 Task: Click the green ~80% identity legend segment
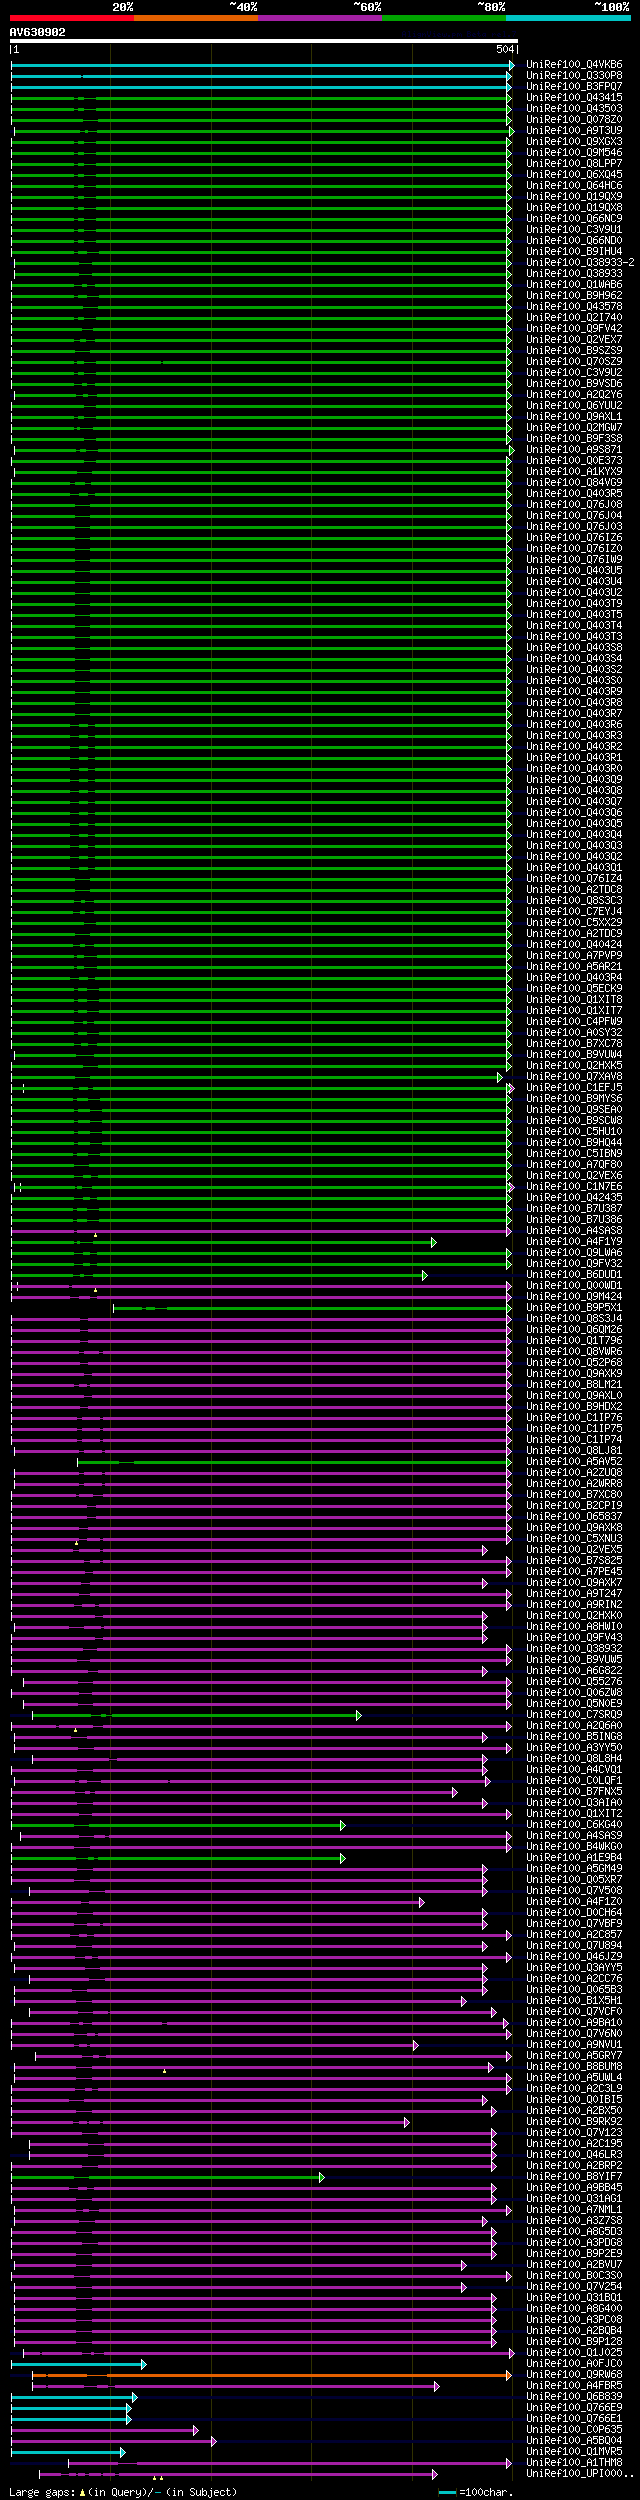point(443,18)
